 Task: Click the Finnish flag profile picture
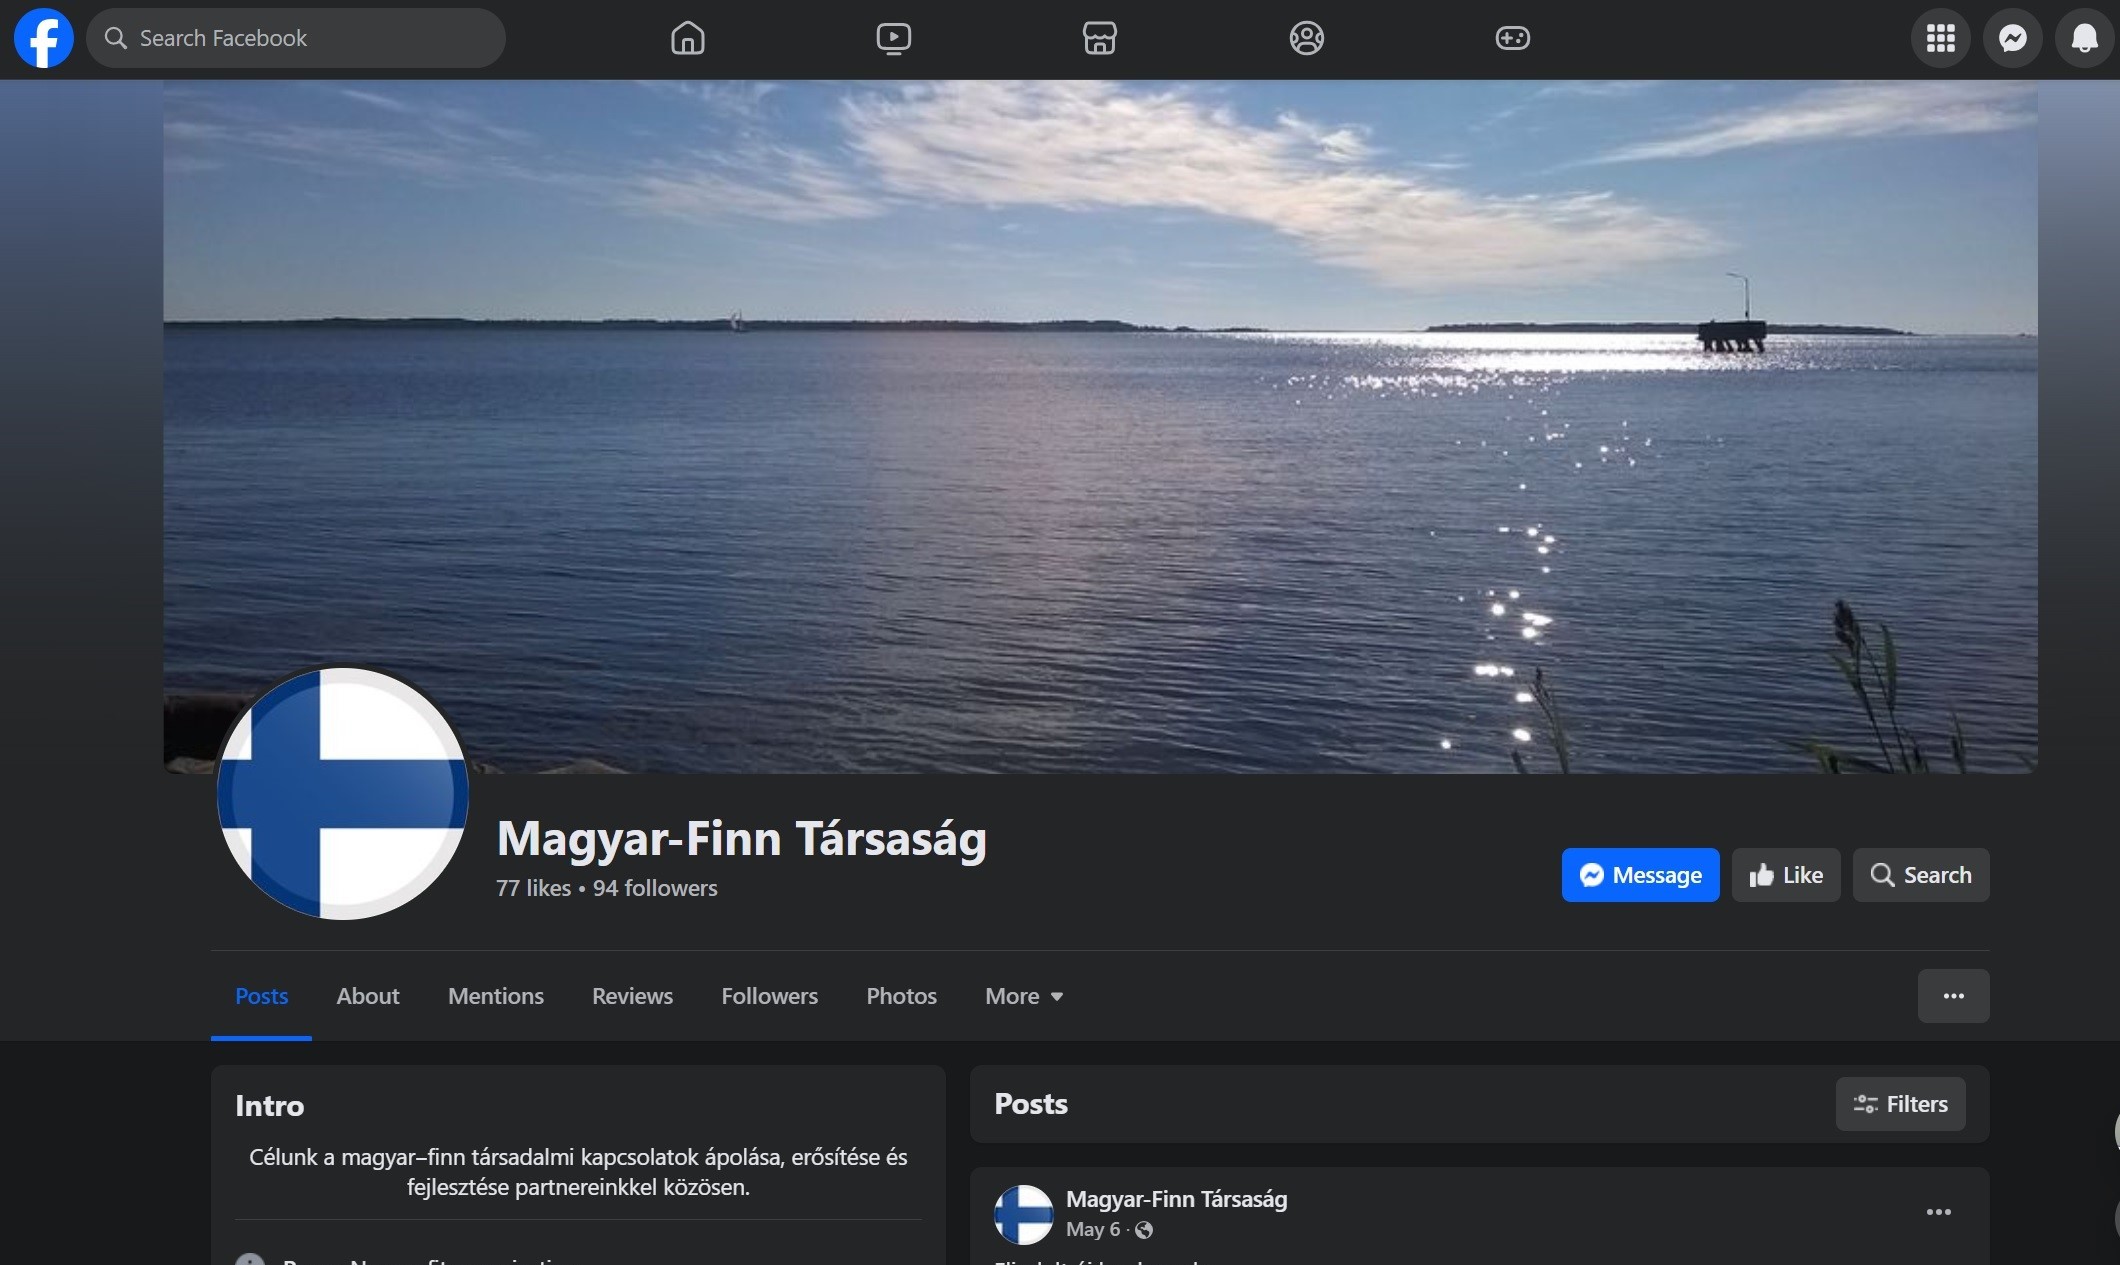click(343, 794)
